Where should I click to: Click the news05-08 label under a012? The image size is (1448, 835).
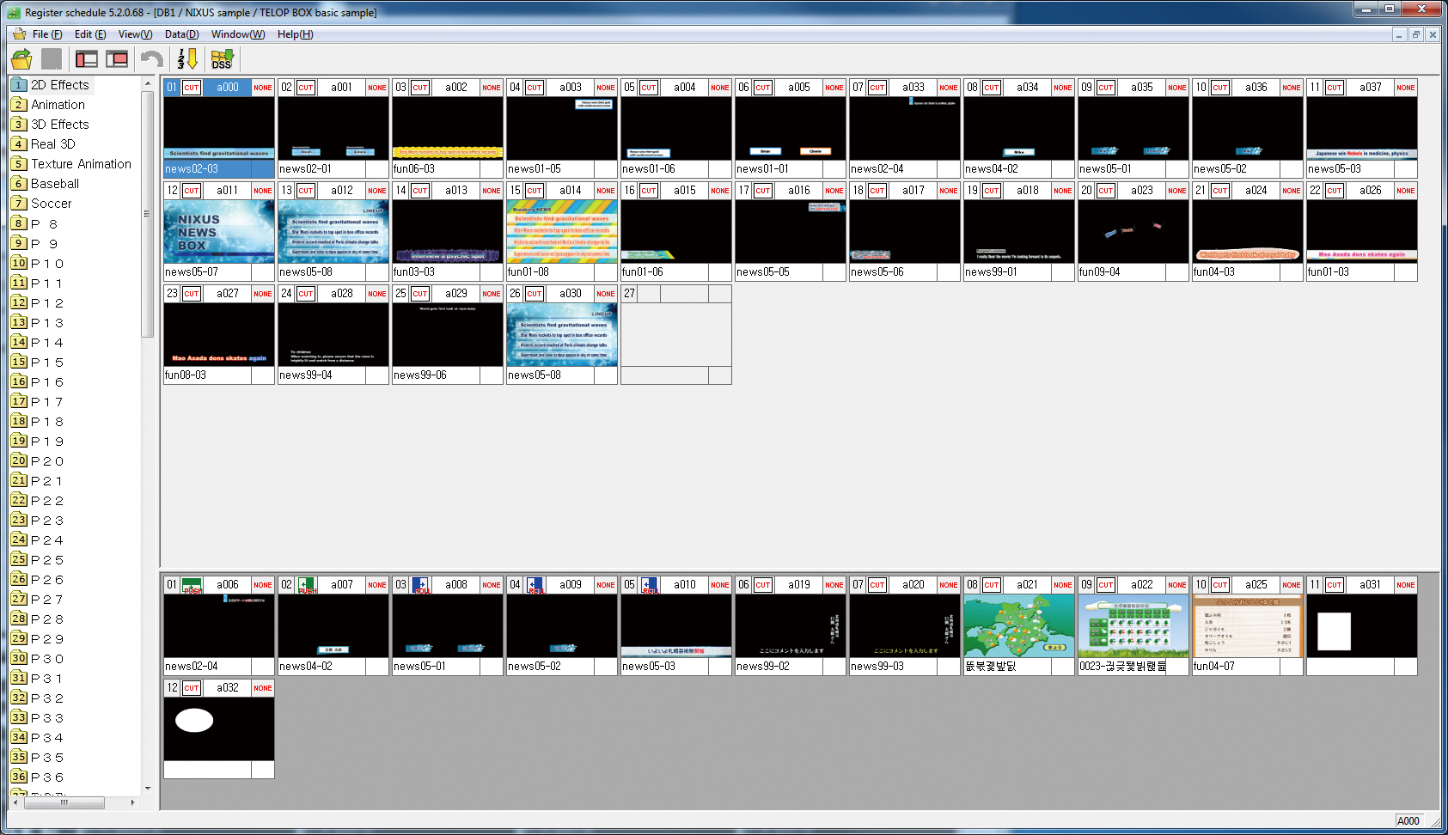[x=308, y=272]
